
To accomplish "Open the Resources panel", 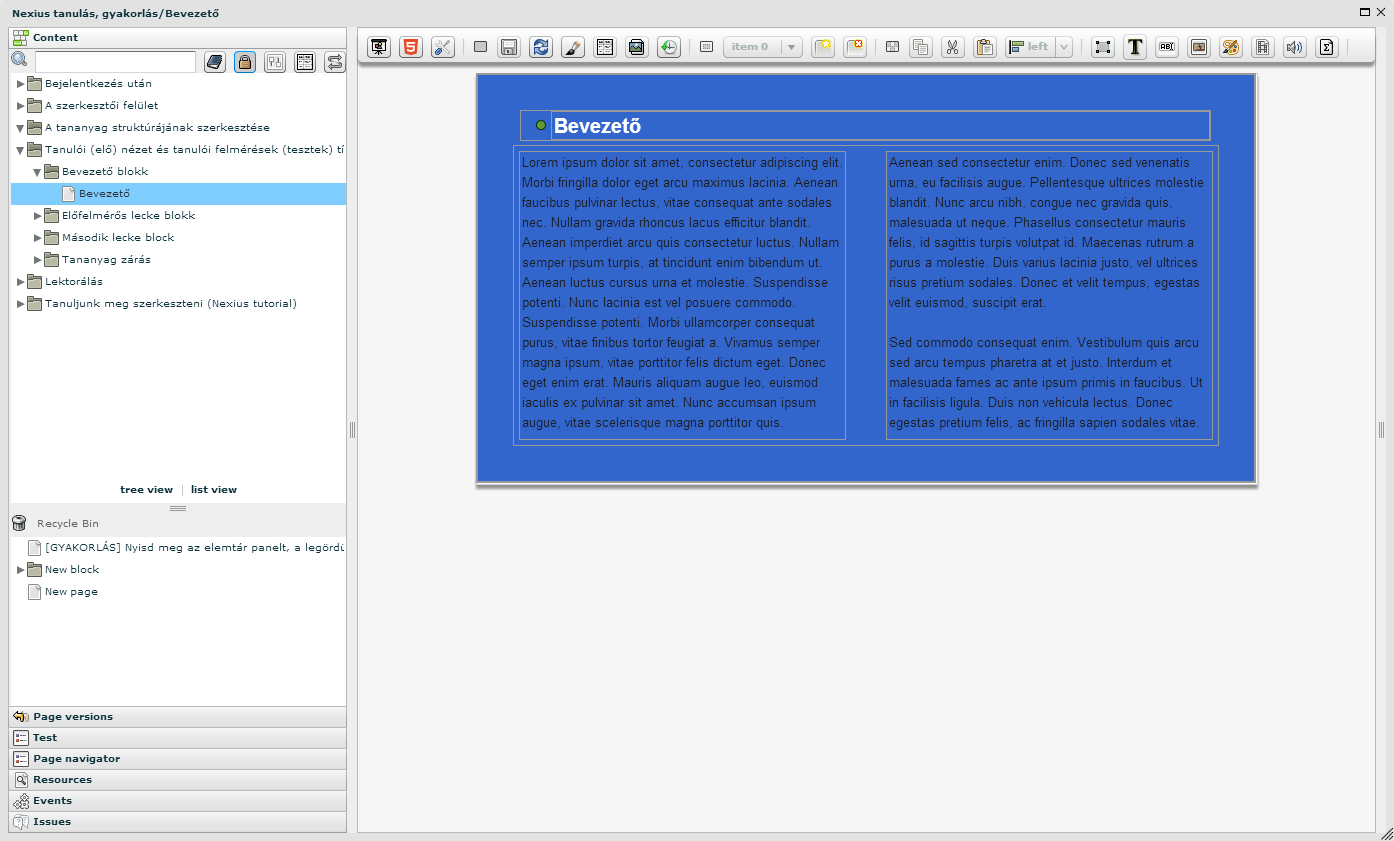I will (x=62, y=780).
